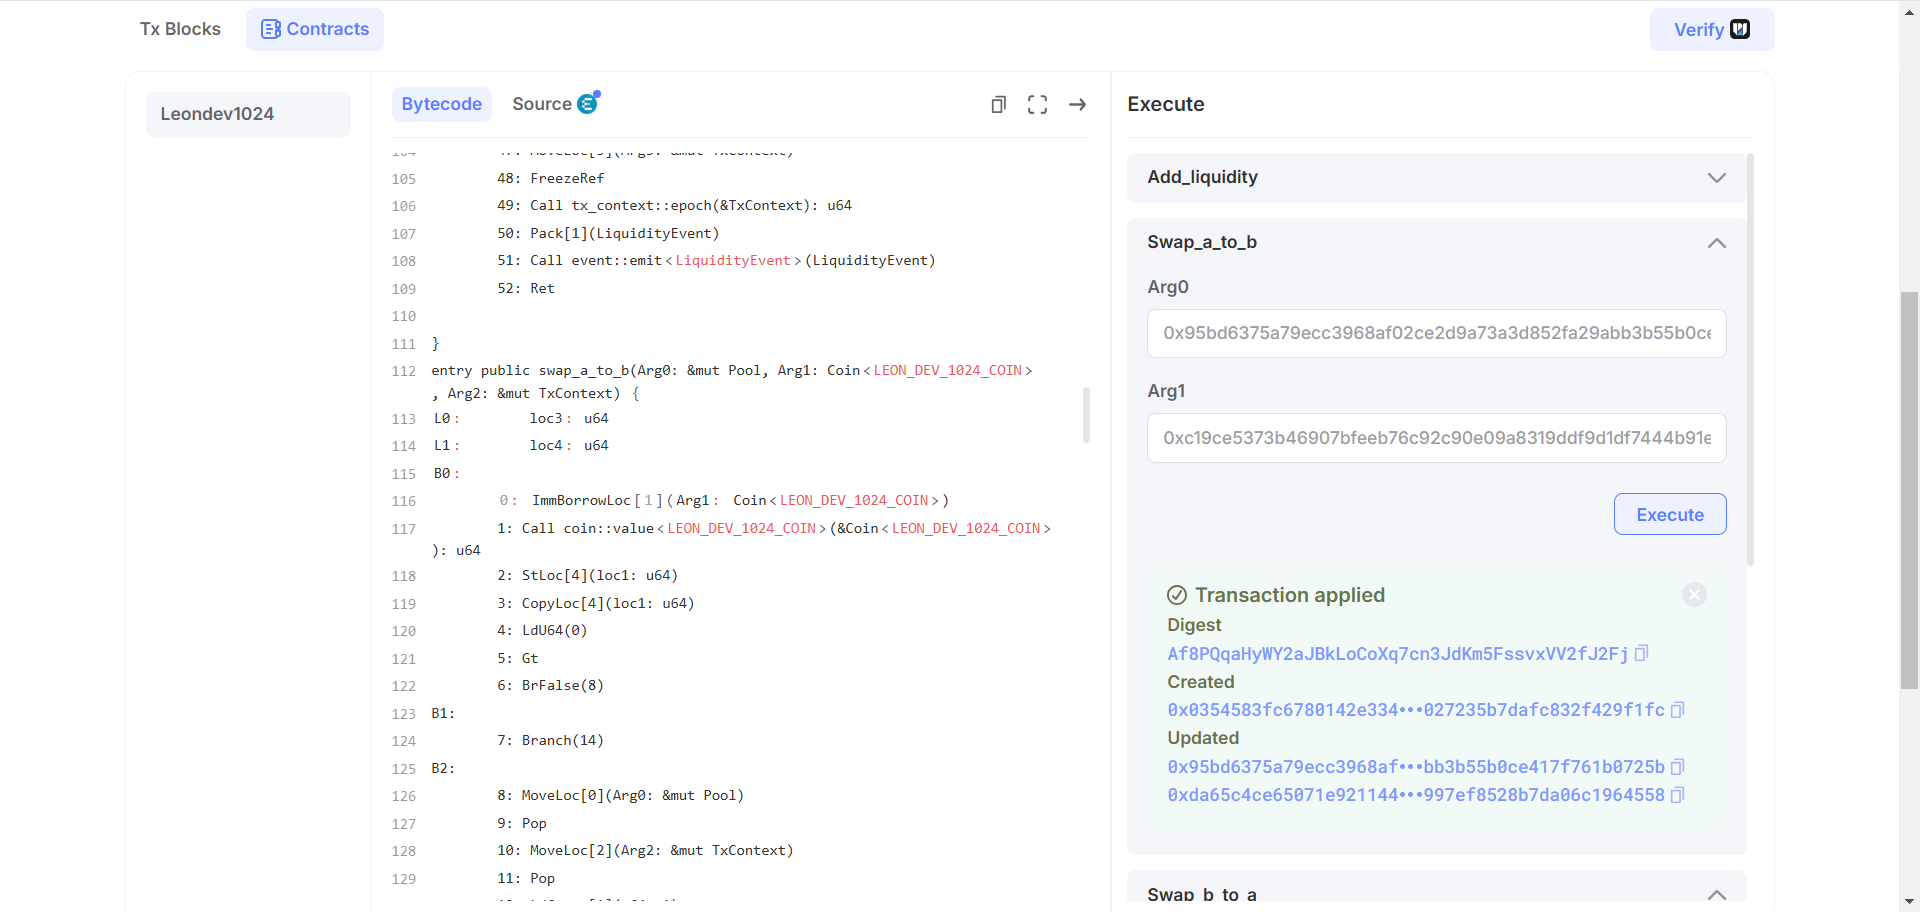
Task: Click the 'Updated' label
Action: [x=1203, y=738]
